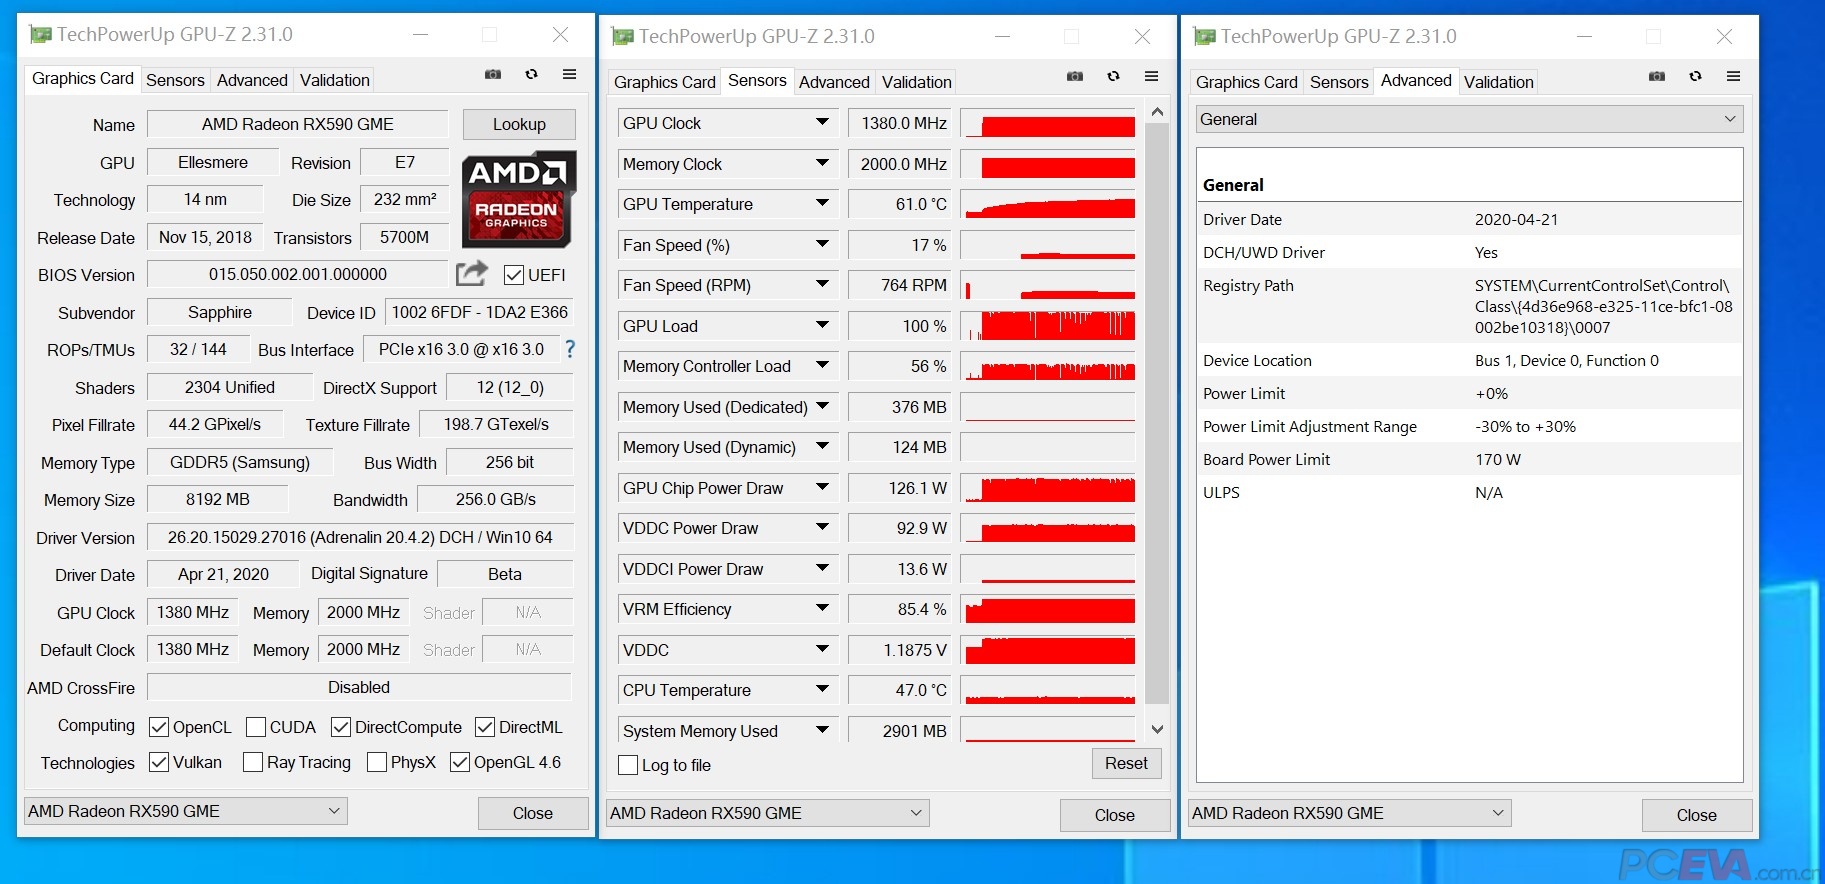Click BIOS Version field value
1825x884 pixels.
(298, 274)
